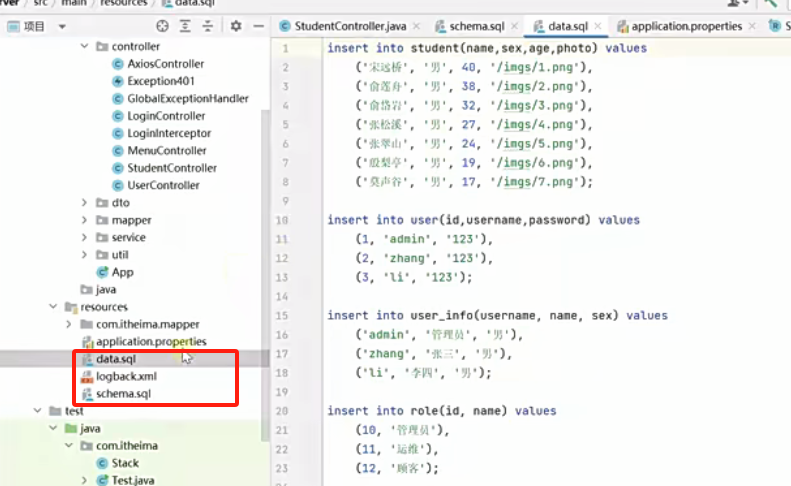
Task: Collapse the com.itheima test package
Action: (69, 446)
